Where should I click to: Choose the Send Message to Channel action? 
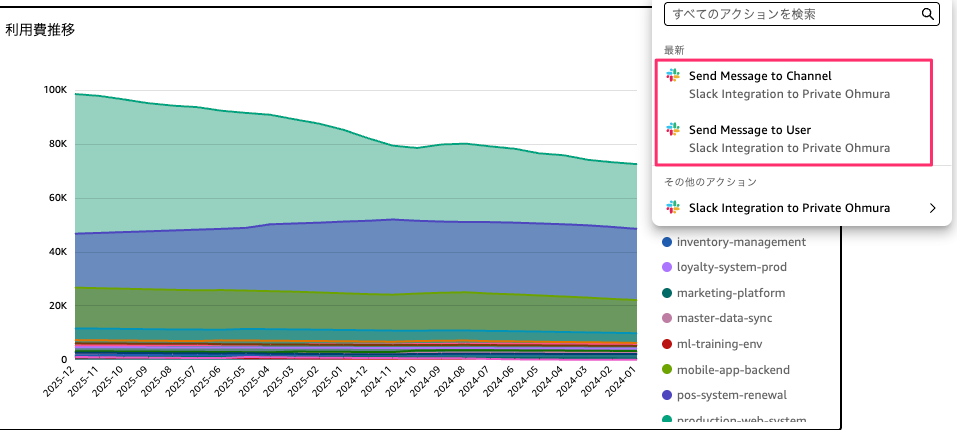[760, 76]
